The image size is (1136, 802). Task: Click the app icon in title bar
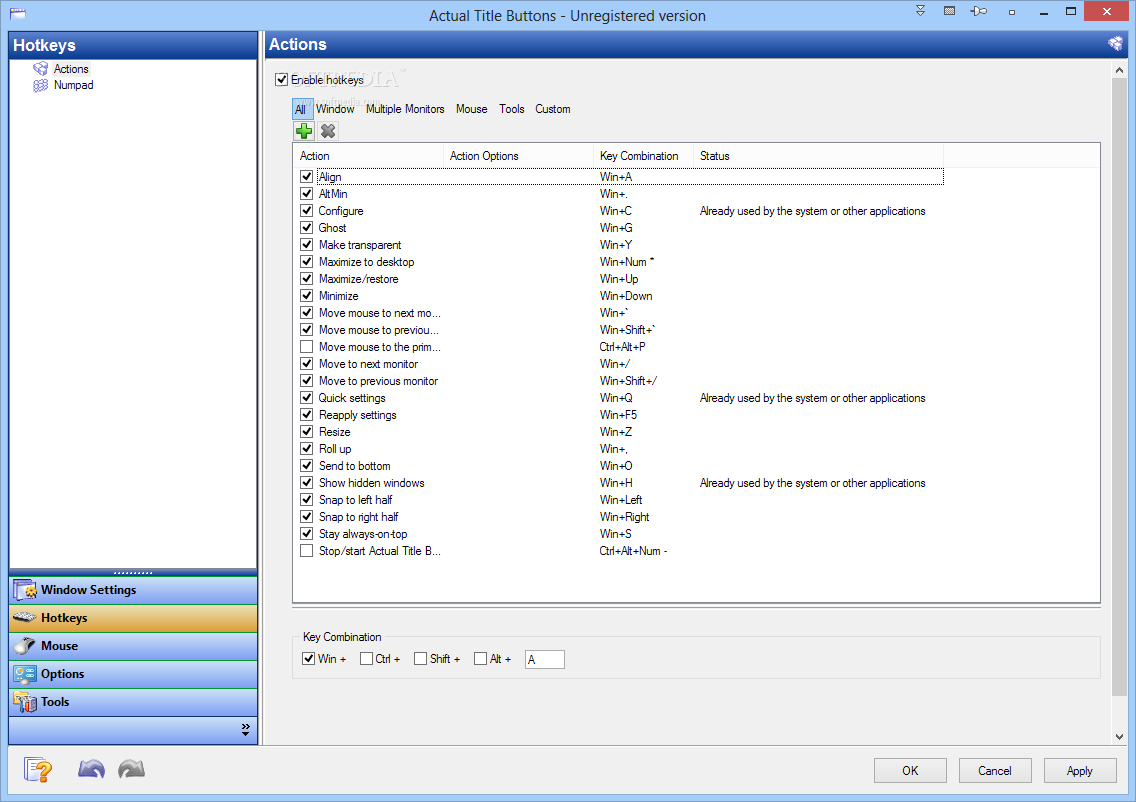(17, 13)
